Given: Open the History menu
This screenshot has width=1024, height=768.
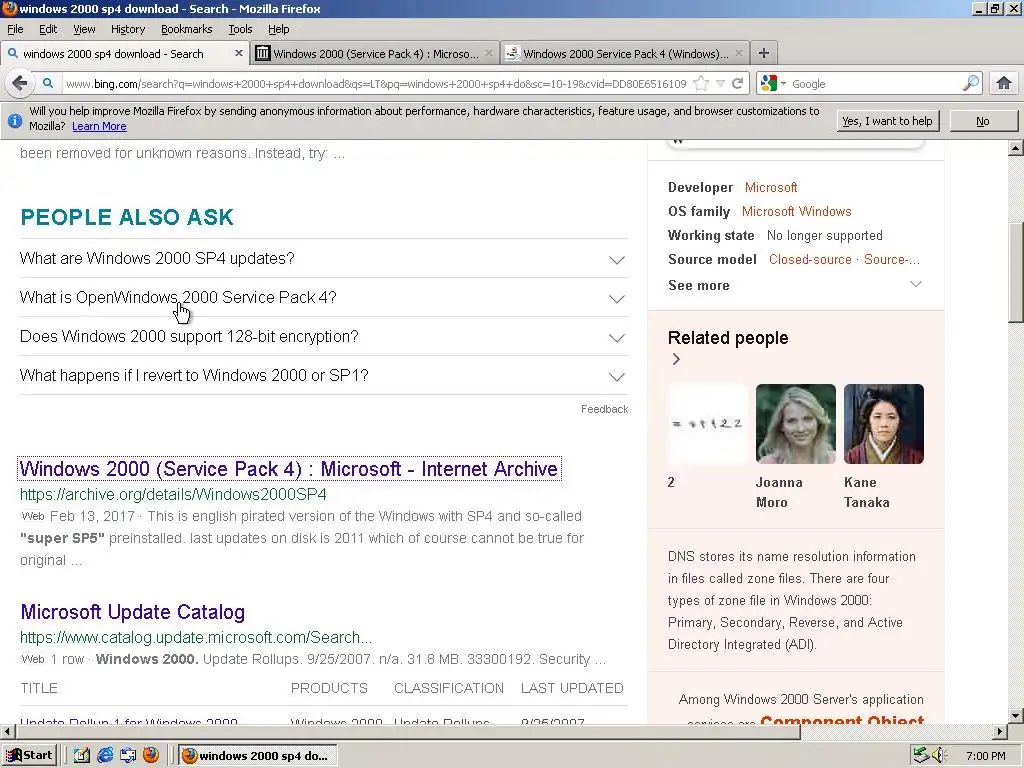Looking at the screenshot, I should click(127, 29).
